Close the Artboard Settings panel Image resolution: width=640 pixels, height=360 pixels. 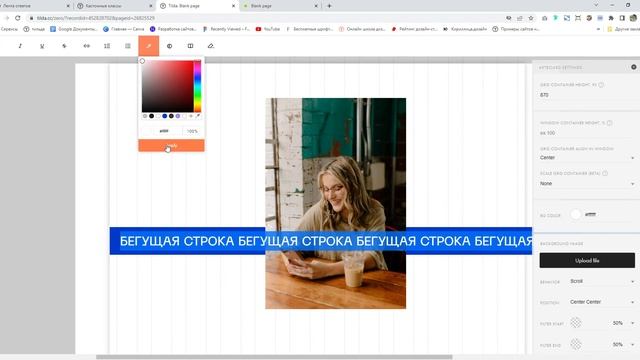(633, 67)
